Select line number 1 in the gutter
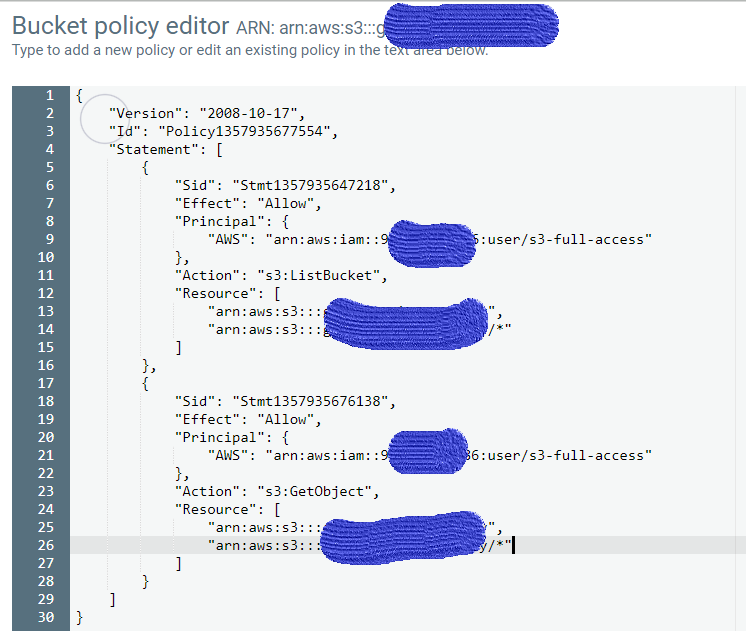Viewport: 746px width, 631px height. [x=49, y=95]
